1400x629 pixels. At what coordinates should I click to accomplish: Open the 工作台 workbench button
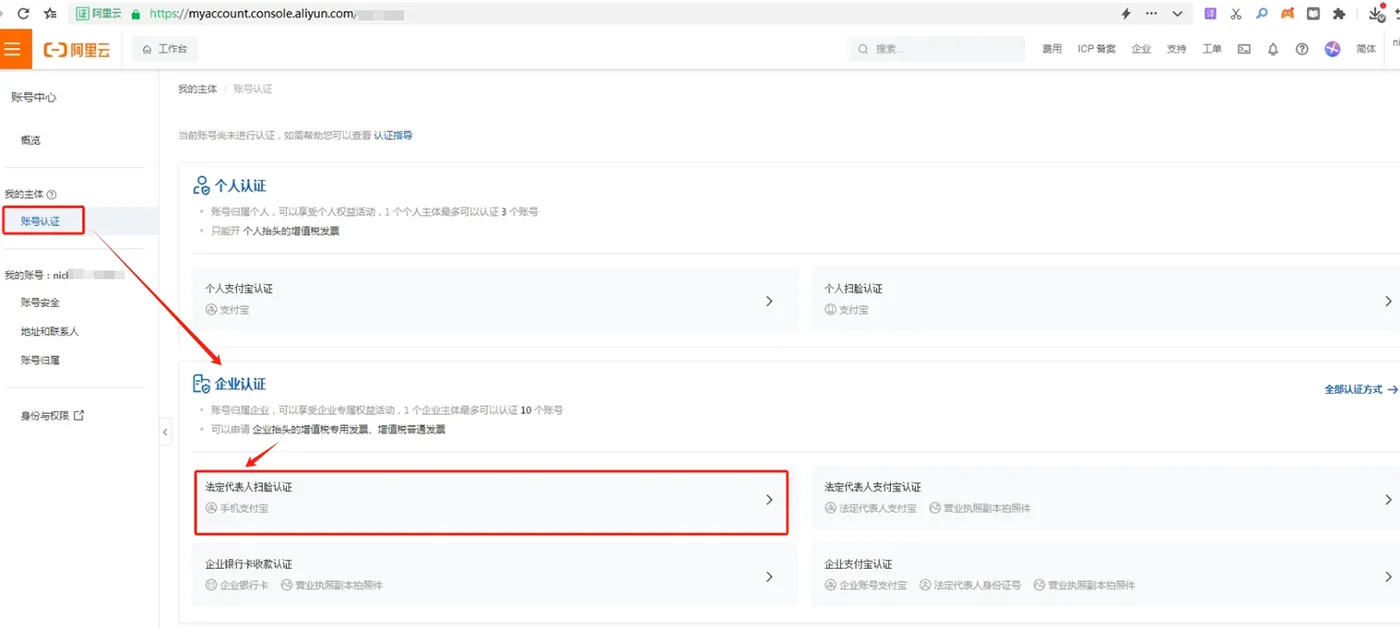[x=165, y=49]
